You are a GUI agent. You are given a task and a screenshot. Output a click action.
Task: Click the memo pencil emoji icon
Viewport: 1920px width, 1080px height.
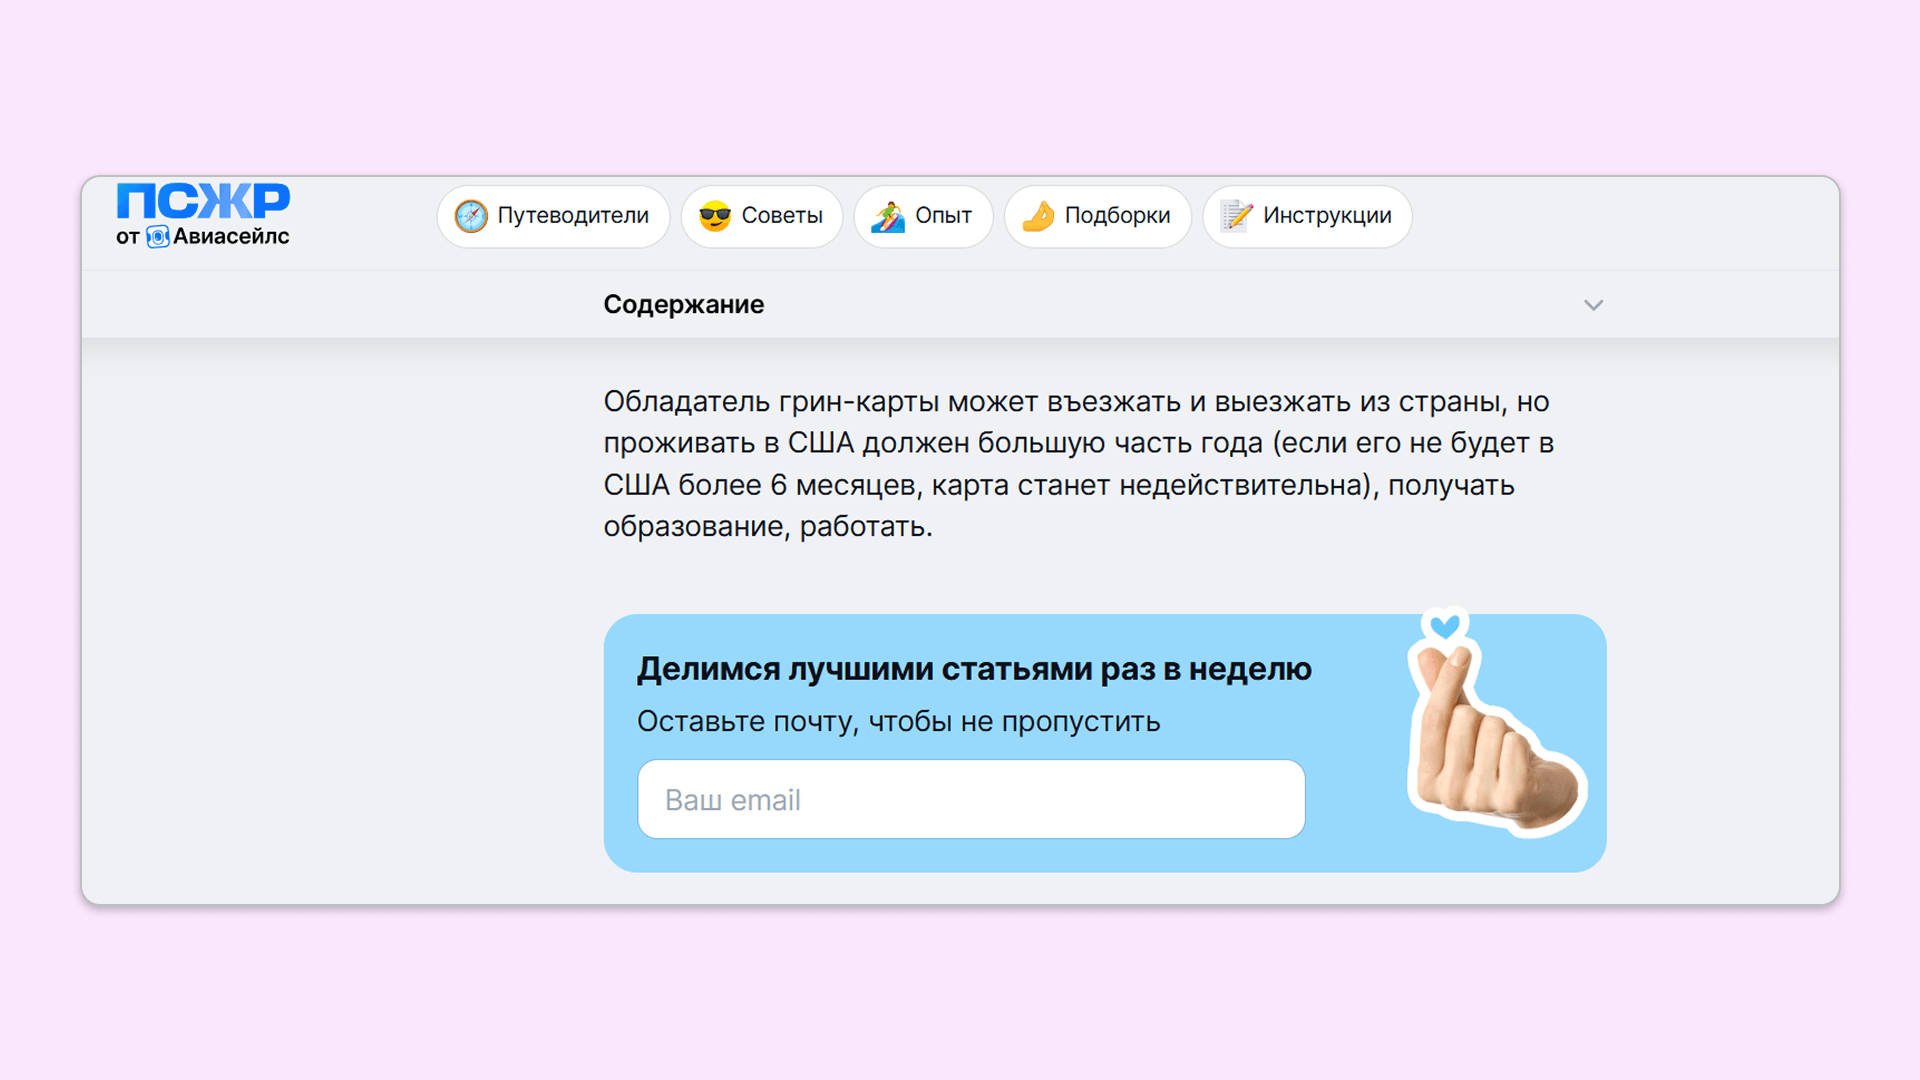1236,216
